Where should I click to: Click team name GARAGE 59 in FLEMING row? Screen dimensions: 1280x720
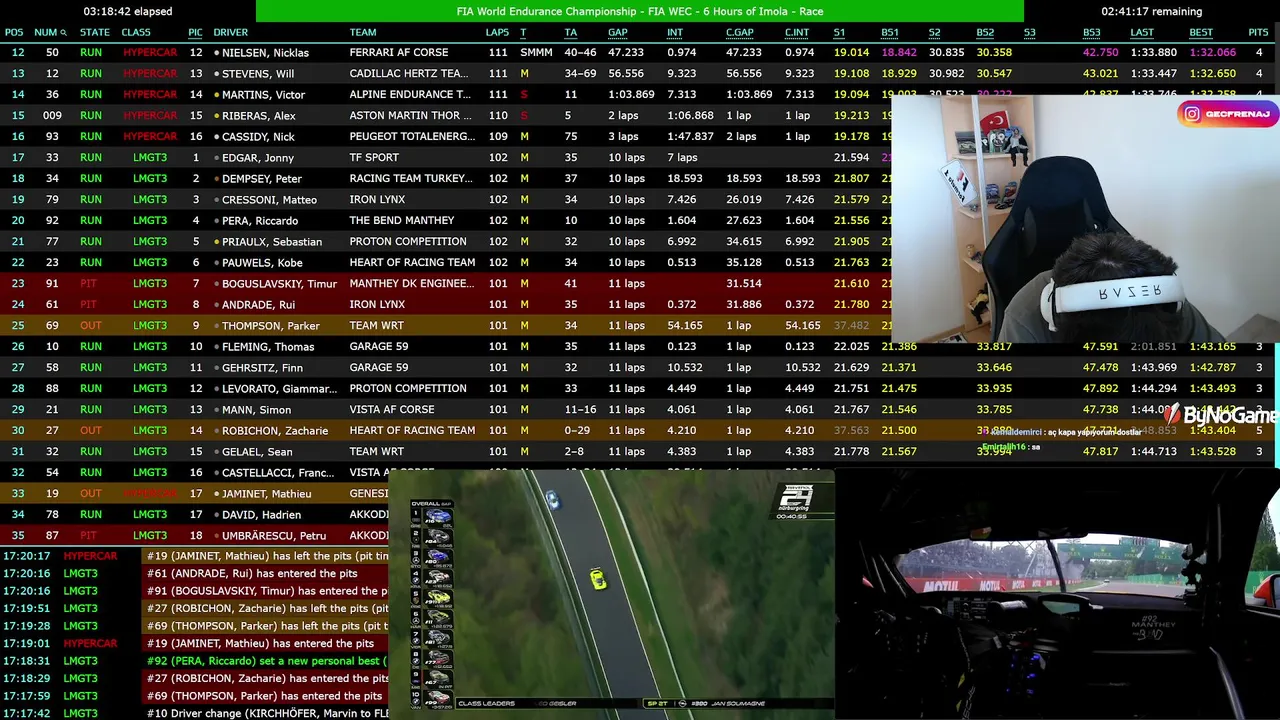point(379,347)
